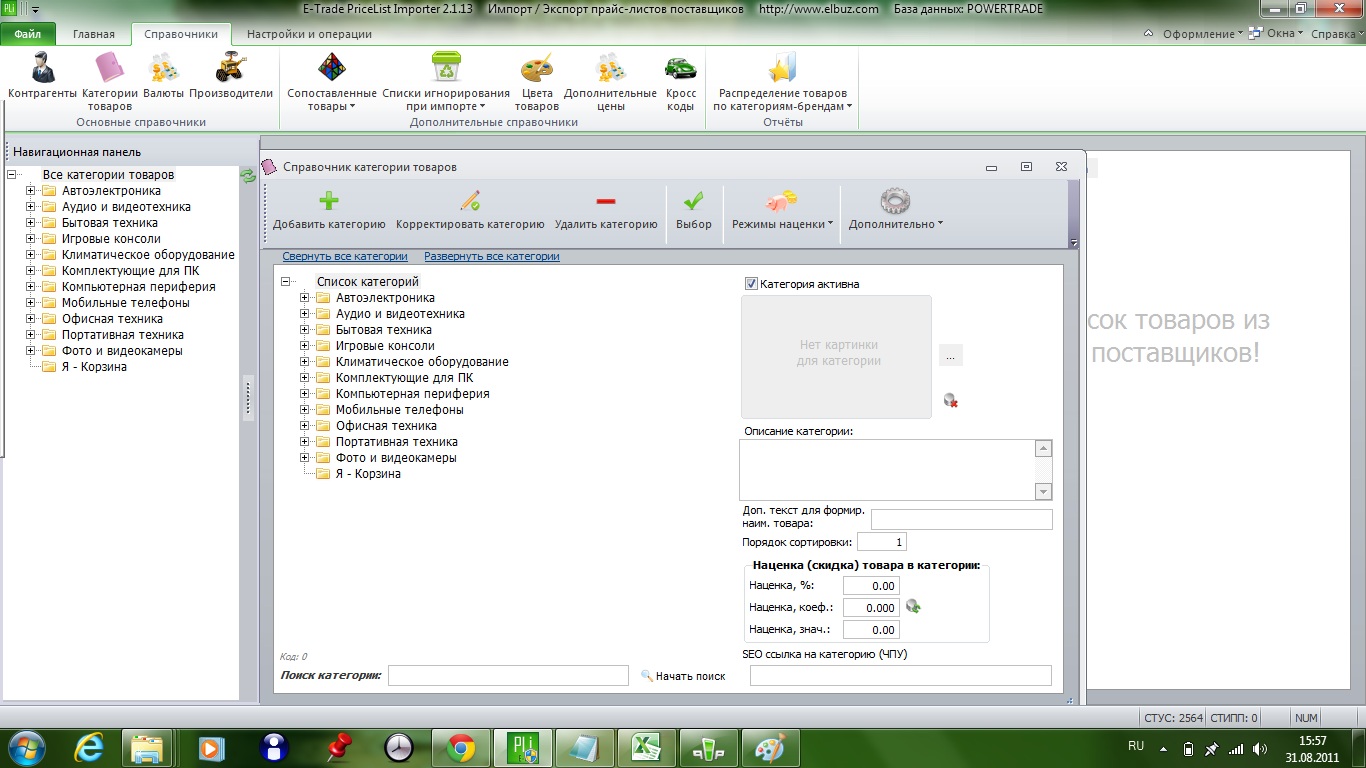Open Режимы наценки piggy bank menu
The width and height of the screenshot is (1366, 768).
tap(782, 210)
